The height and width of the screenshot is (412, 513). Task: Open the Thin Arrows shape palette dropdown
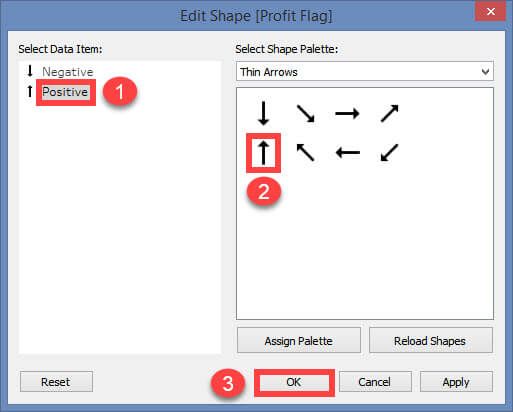365,71
